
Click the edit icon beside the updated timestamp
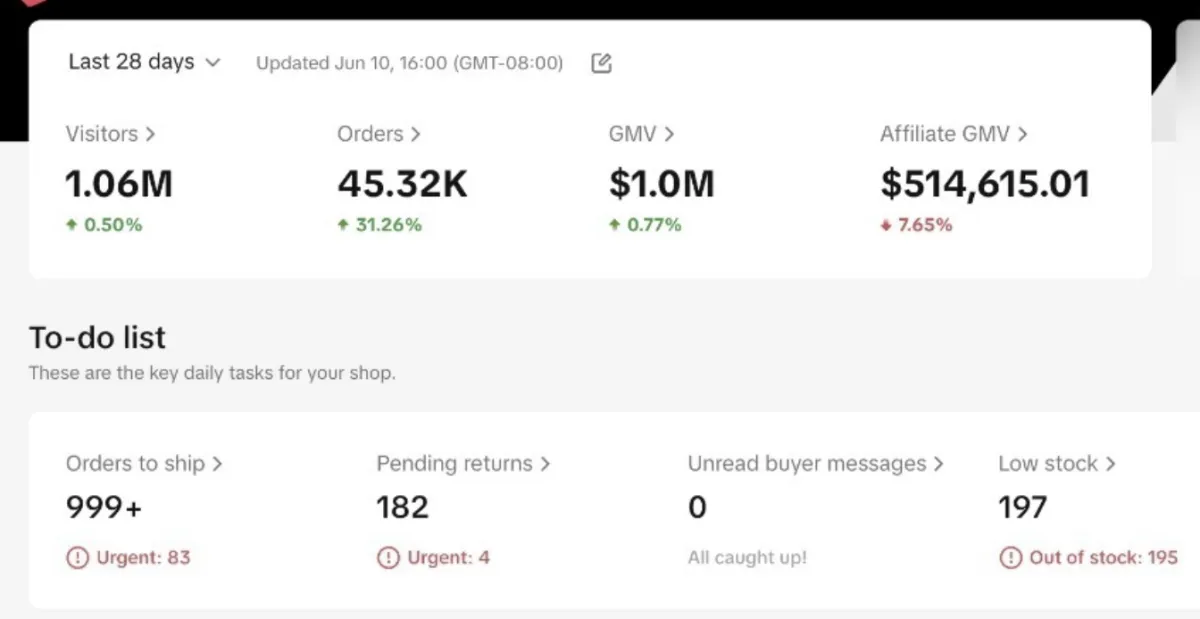click(601, 63)
